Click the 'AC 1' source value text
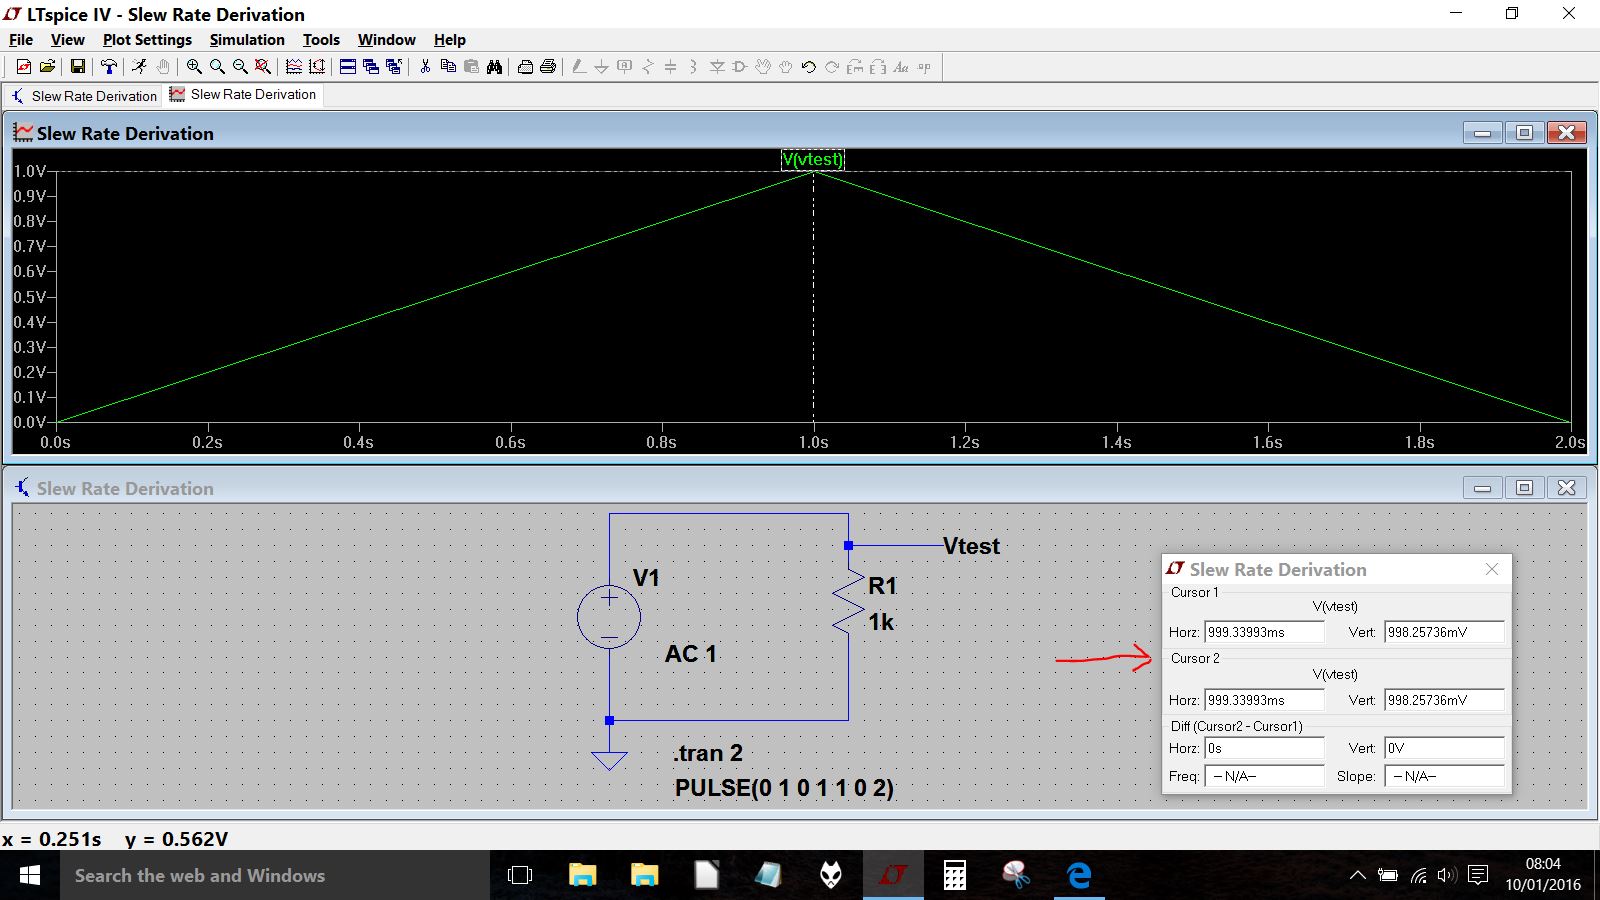This screenshot has height=900, width=1600. pyautogui.click(x=691, y=654)
